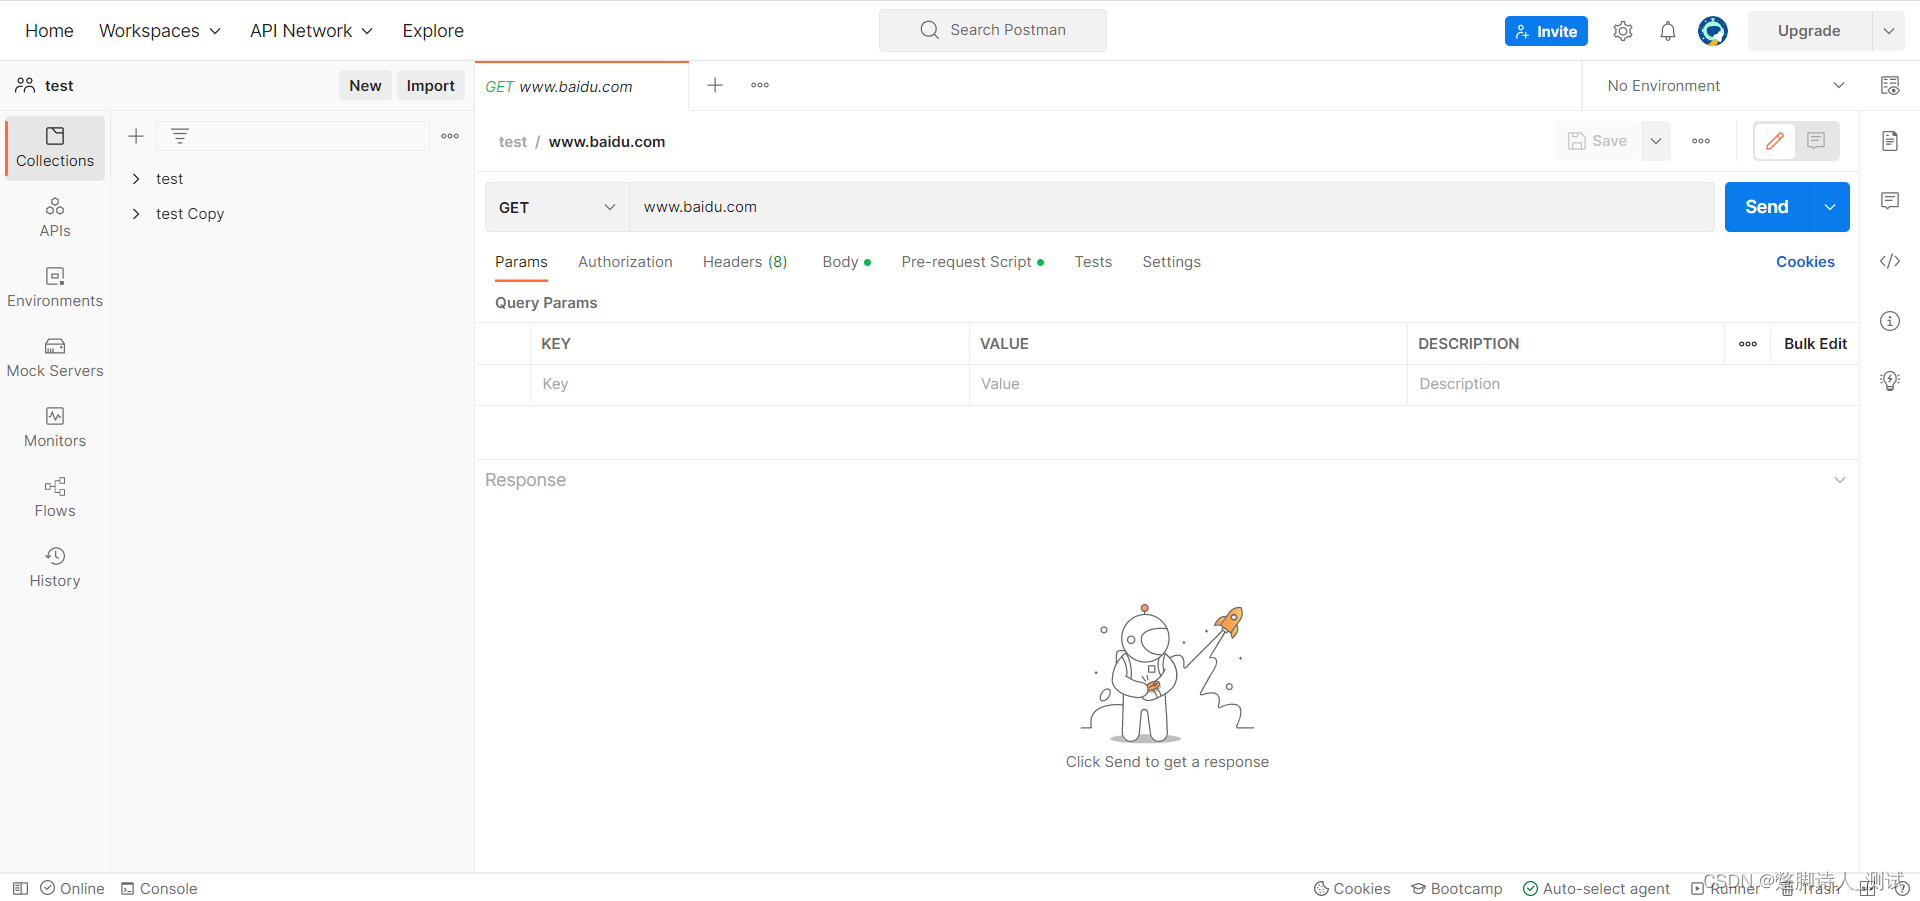
Task: Click the Upgrade button
Action: tap(1809, 31)
